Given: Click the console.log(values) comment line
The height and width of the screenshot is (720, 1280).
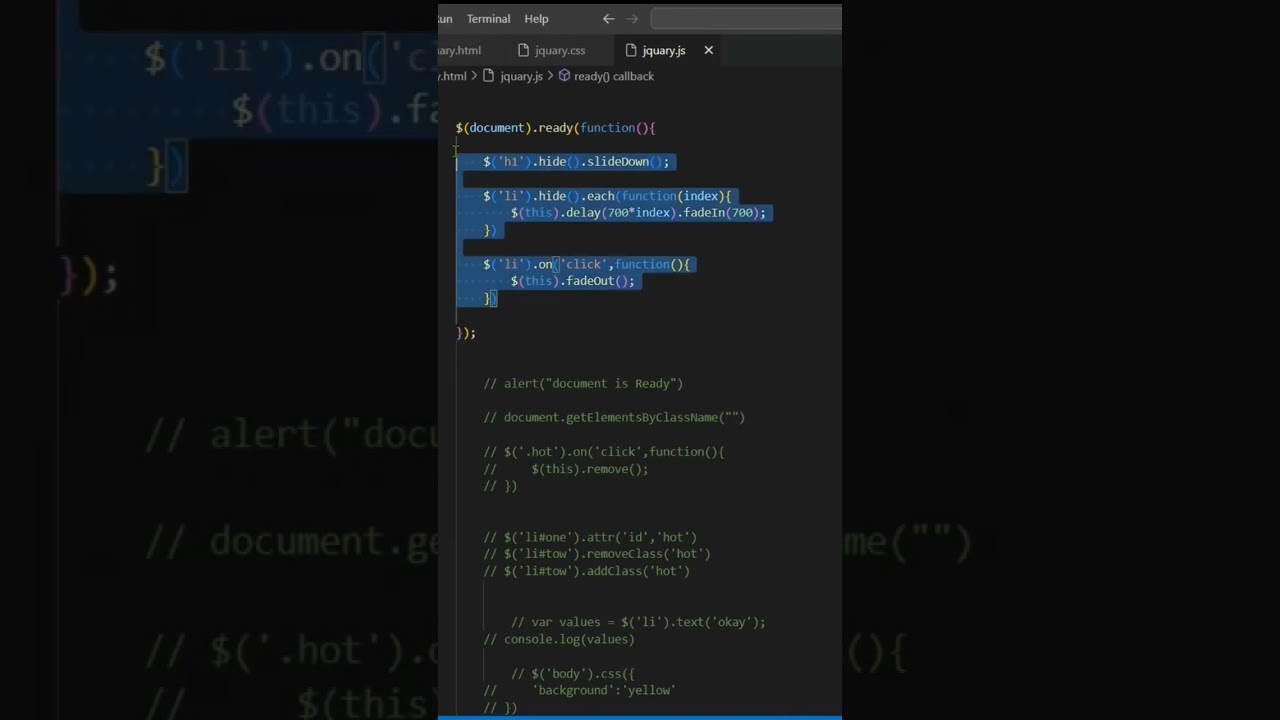Looking at the screenshot, I should click(x=559, y=639).
